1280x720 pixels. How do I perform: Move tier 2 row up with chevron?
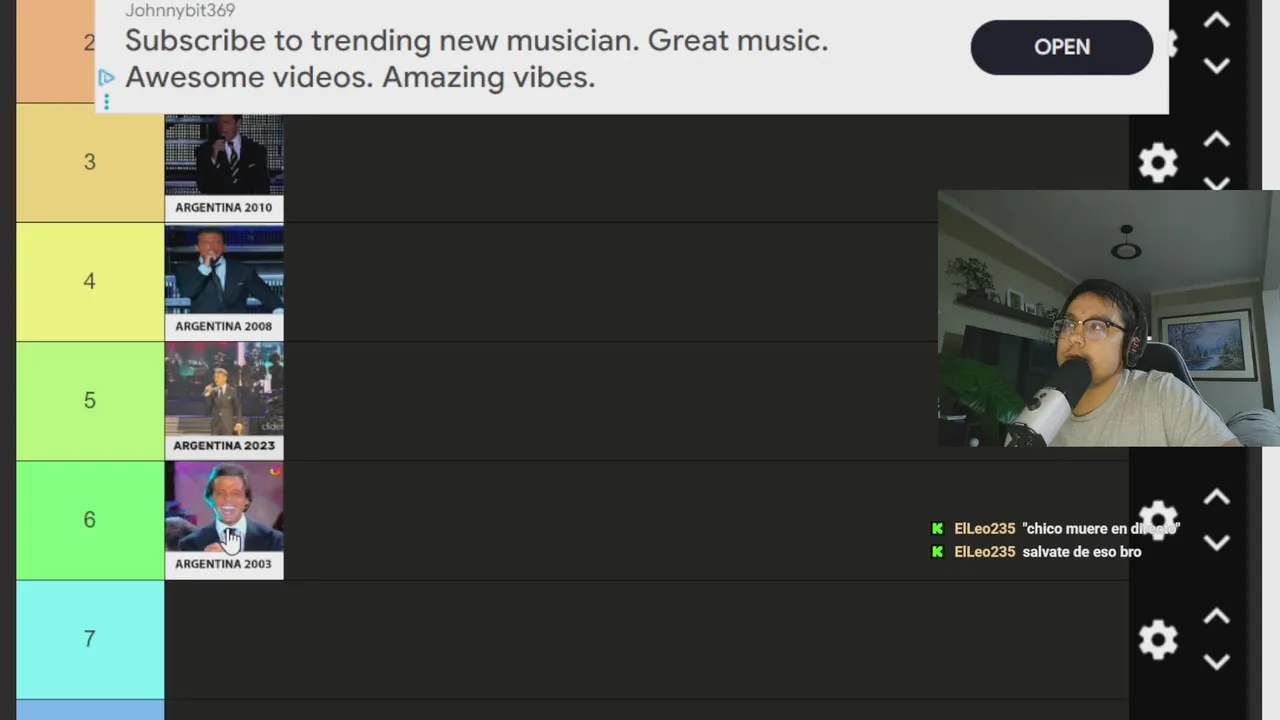tap(1216, 20)
